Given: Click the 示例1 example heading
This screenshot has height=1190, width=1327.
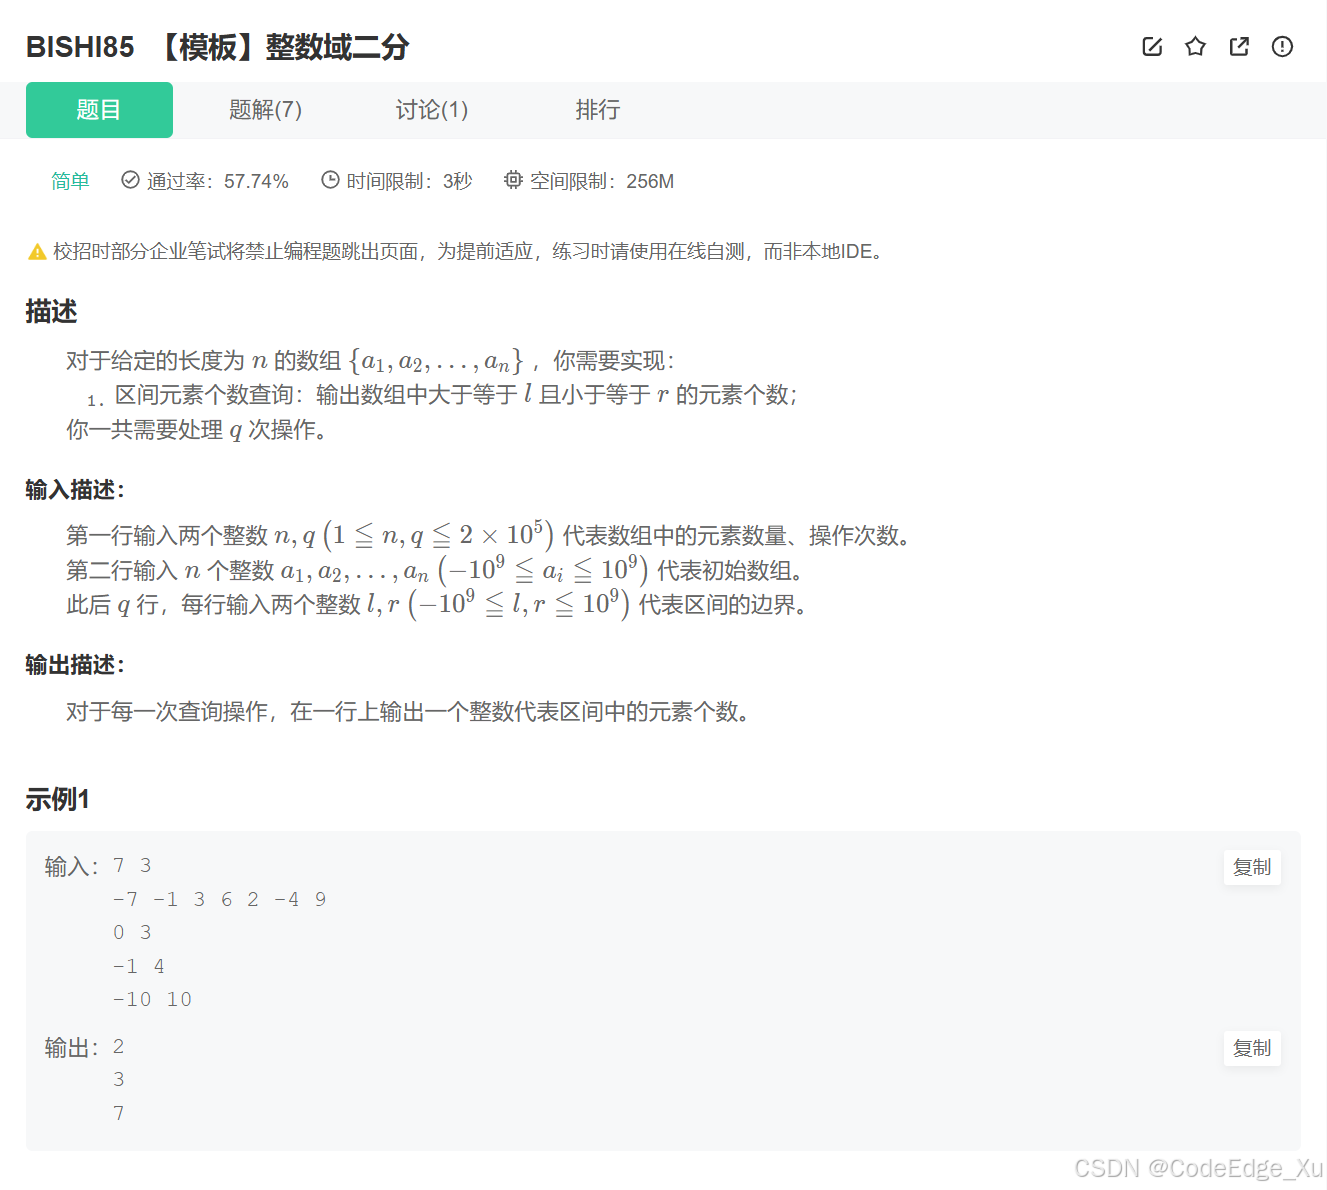Looking at the screenshot, I should (56, 799).
